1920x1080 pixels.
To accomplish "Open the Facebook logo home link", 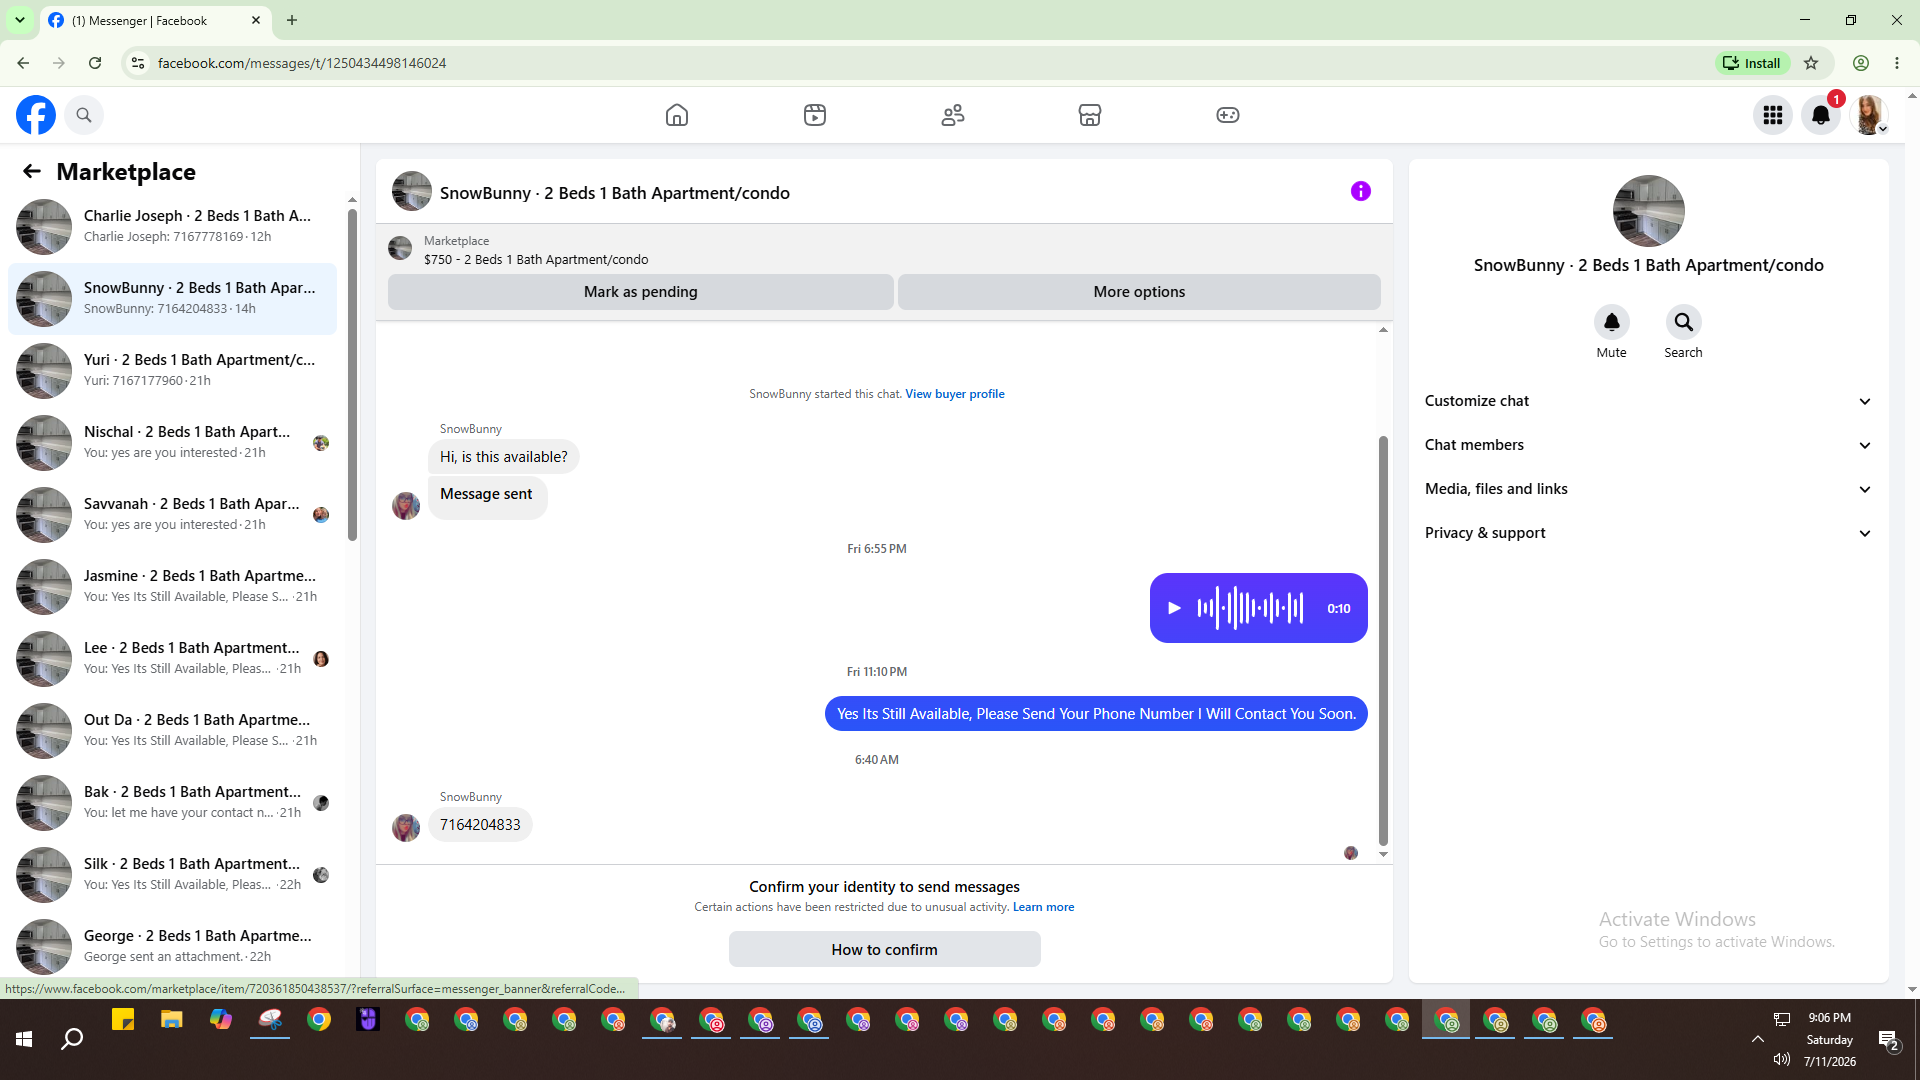I will tap(36, 115).
